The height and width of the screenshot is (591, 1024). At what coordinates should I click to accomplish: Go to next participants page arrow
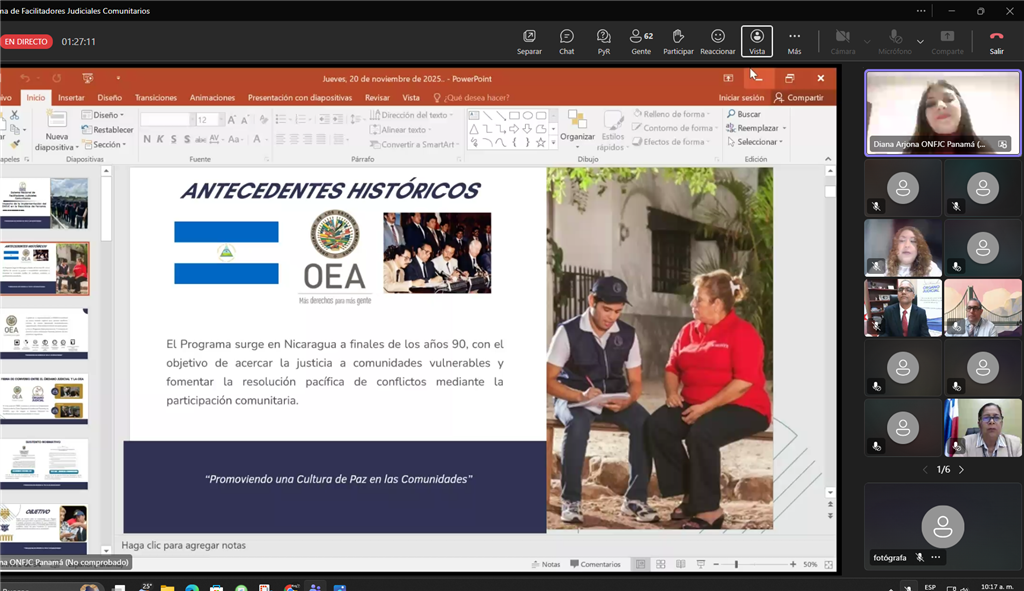(x=962, y=469)
